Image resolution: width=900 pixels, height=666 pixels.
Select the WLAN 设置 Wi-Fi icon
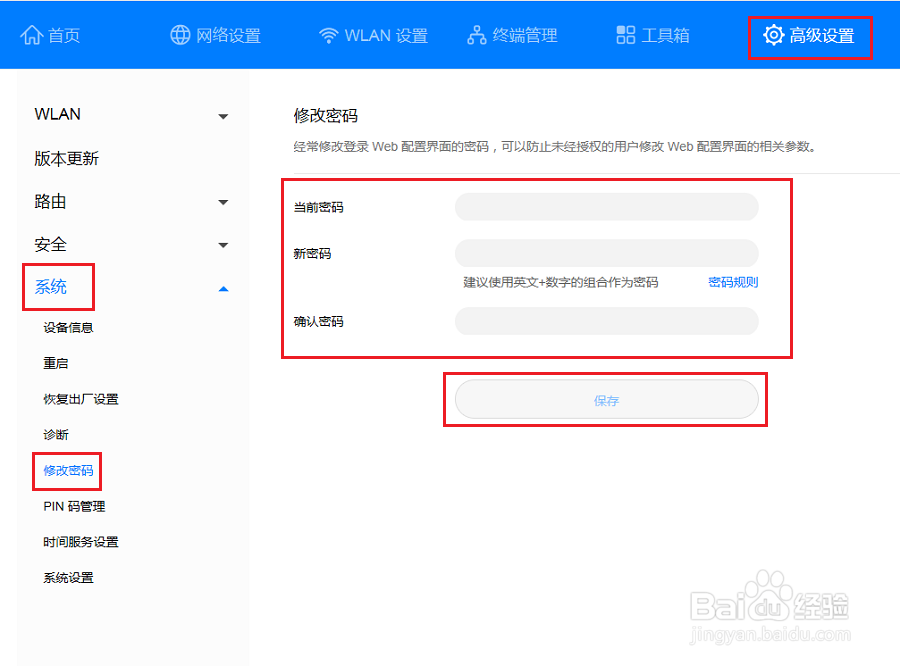click(x=329, y=33)
